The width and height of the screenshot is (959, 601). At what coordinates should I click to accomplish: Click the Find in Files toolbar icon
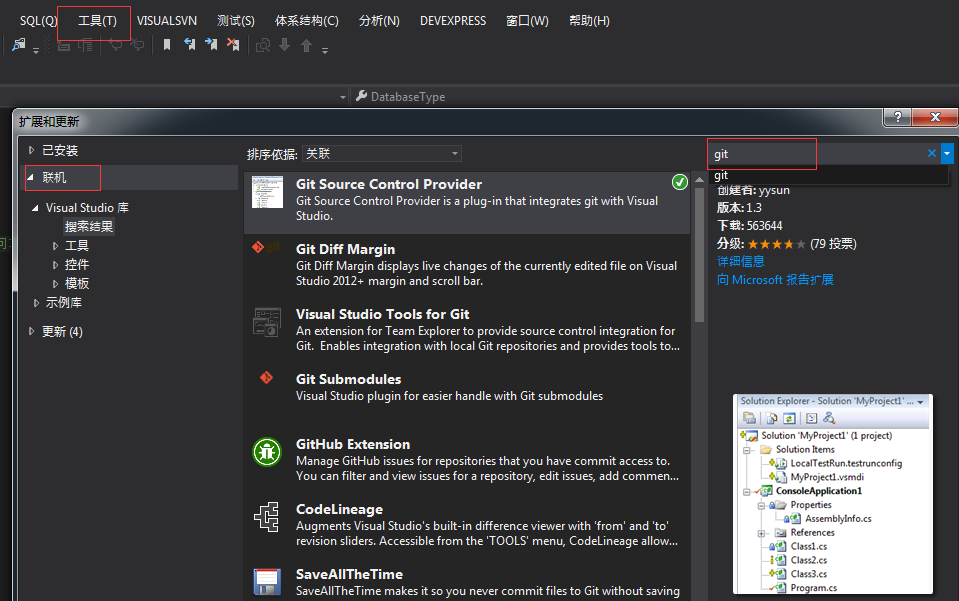click(x=19, y=45)
